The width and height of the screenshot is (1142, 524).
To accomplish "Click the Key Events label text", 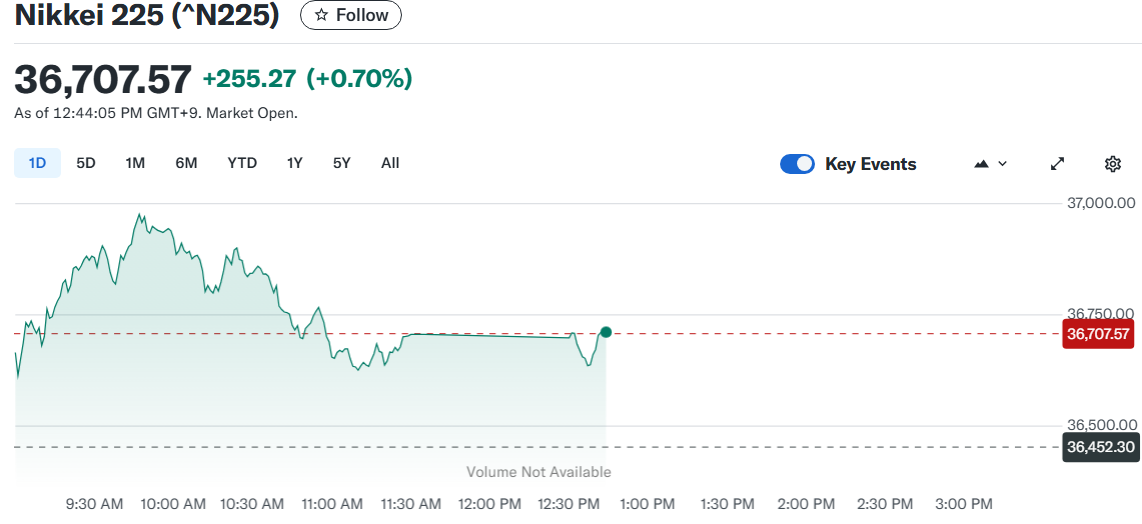I will coord(870,164).
